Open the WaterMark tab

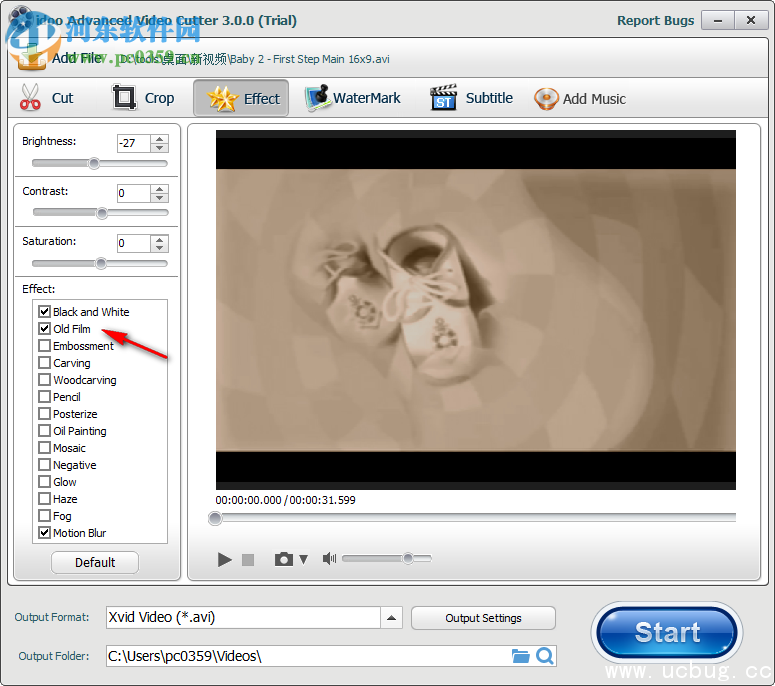[352, 98]
